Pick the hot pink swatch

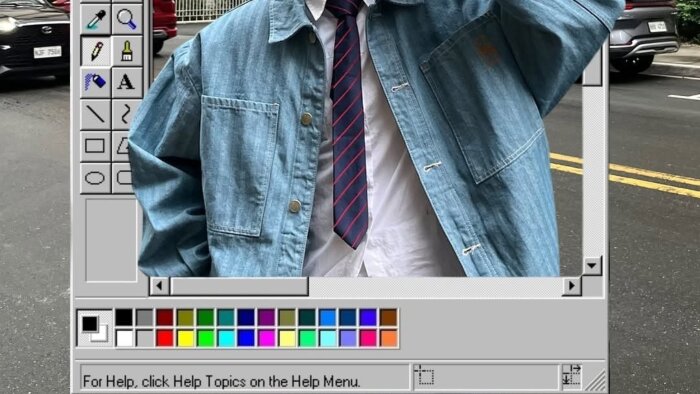click(x=368, y=338)
